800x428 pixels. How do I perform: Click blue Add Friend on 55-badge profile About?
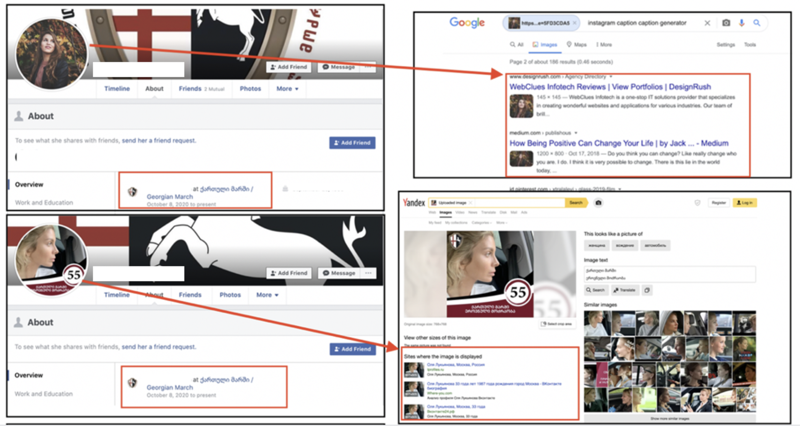click(353, 349)
